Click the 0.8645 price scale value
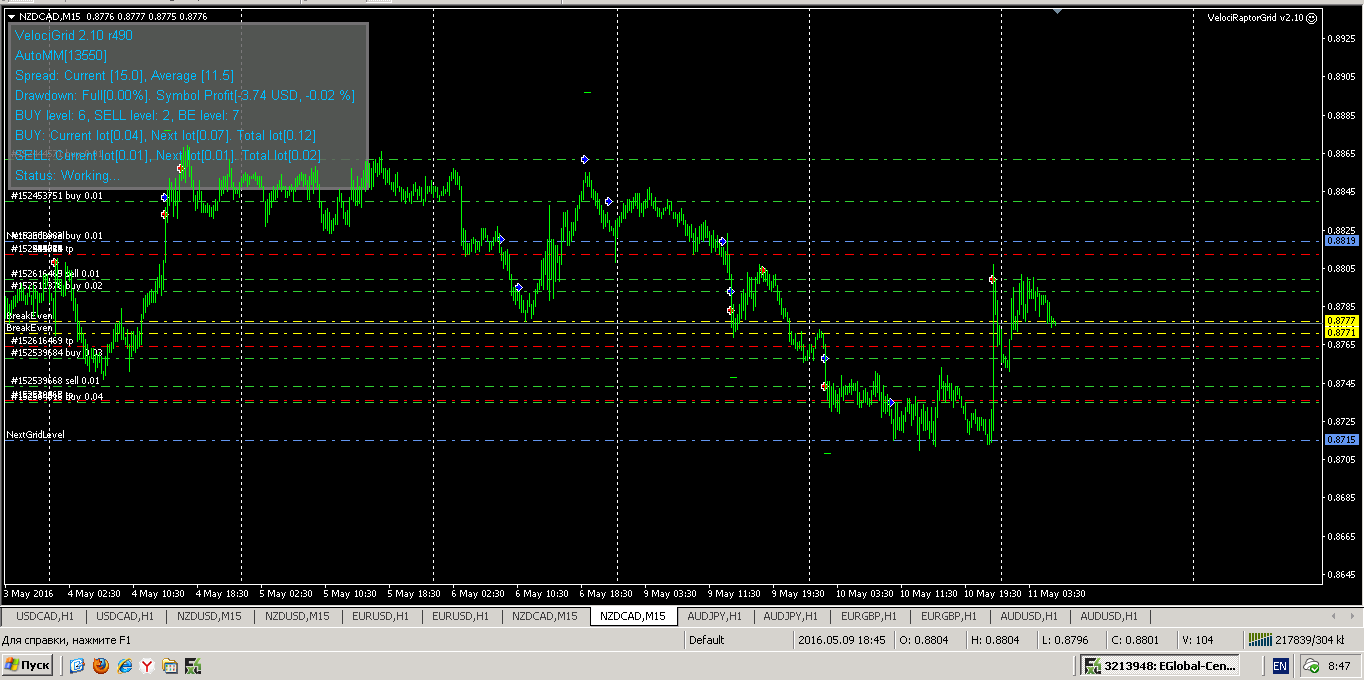 click(1341, 575)
